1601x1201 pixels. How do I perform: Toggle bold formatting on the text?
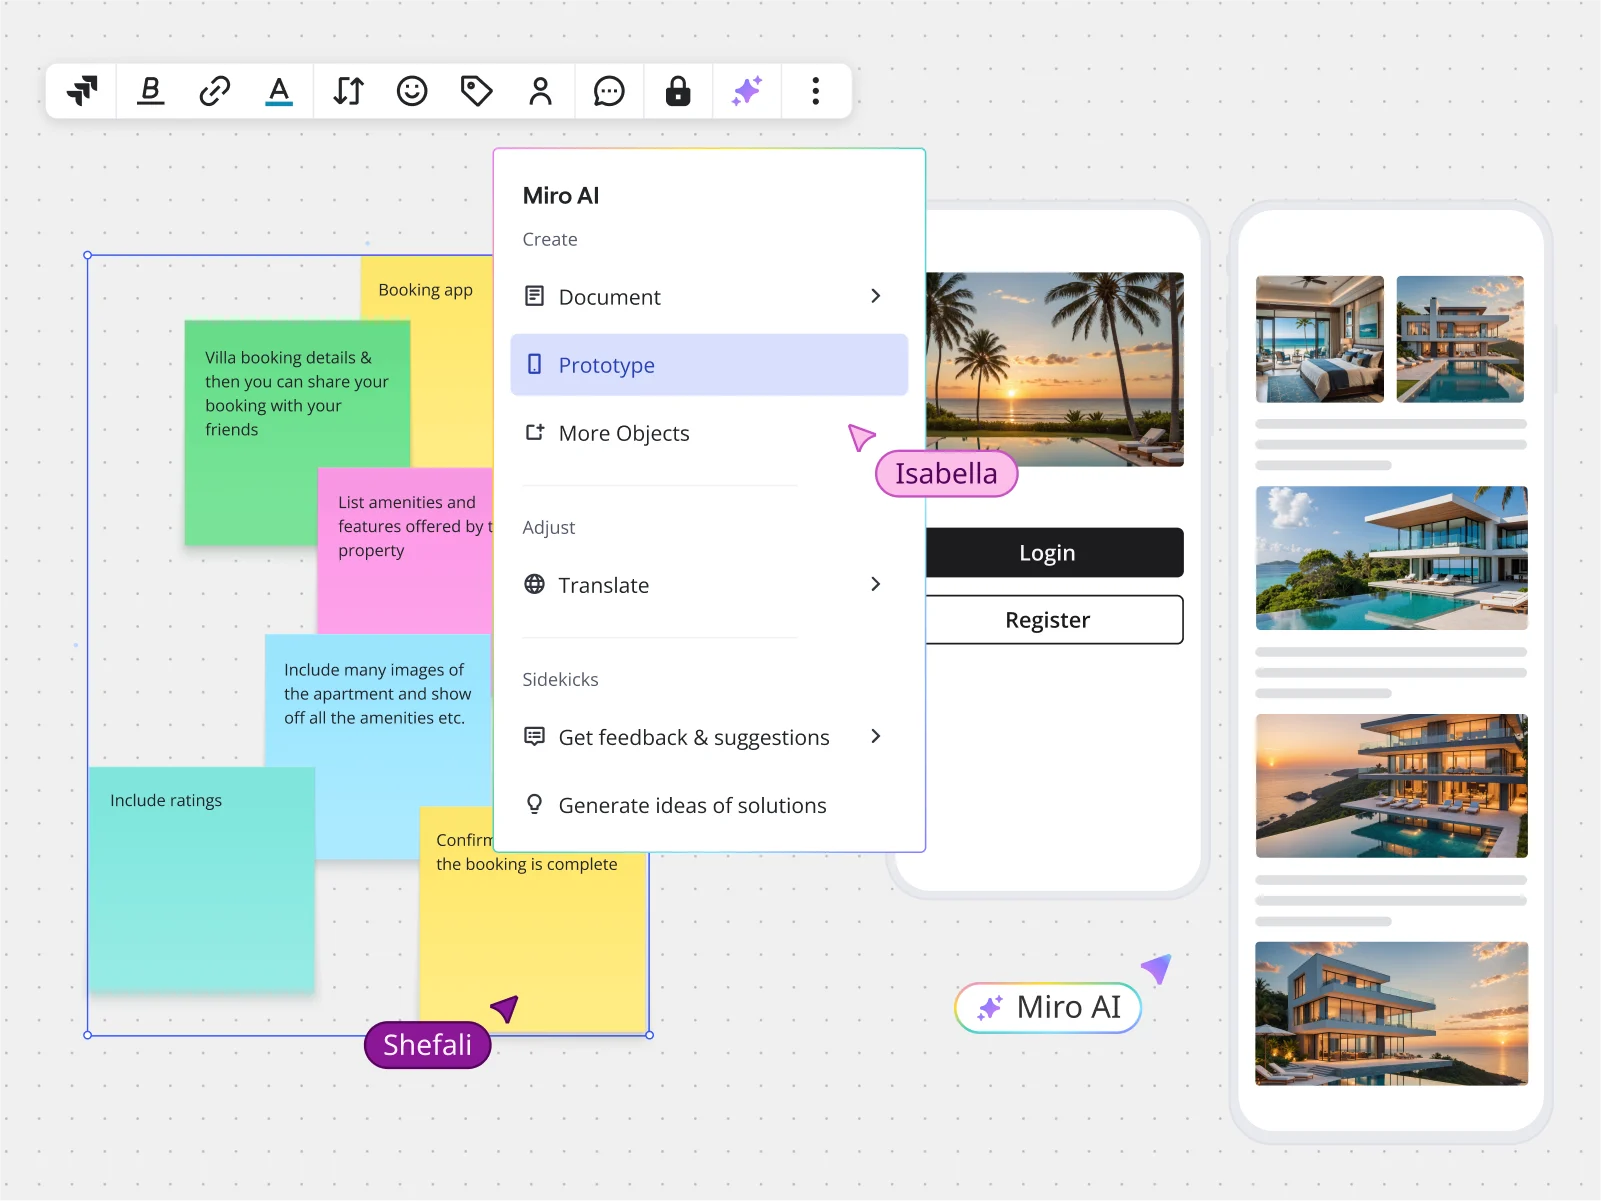click(150, 91)
